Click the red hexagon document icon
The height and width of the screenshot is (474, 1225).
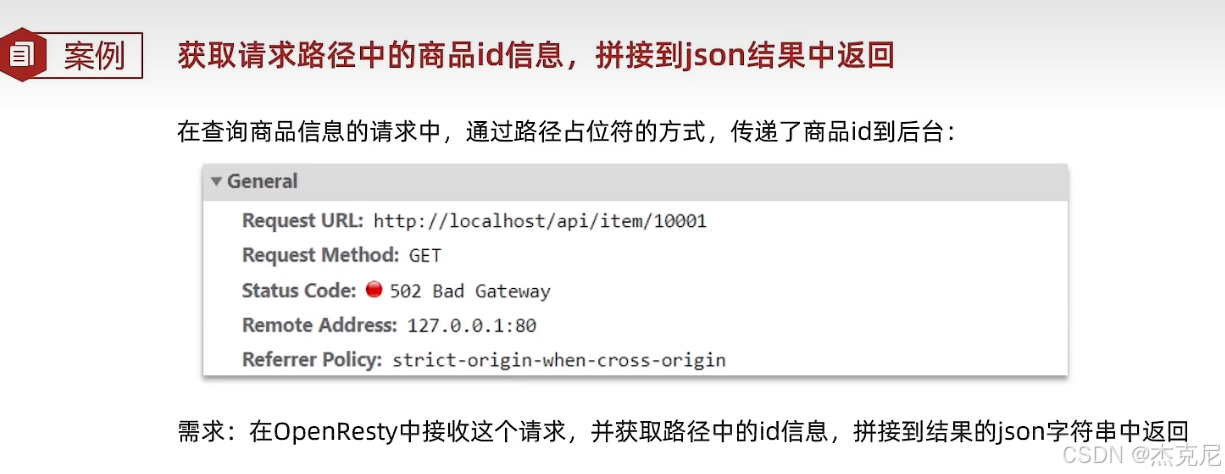click(22, 54)
